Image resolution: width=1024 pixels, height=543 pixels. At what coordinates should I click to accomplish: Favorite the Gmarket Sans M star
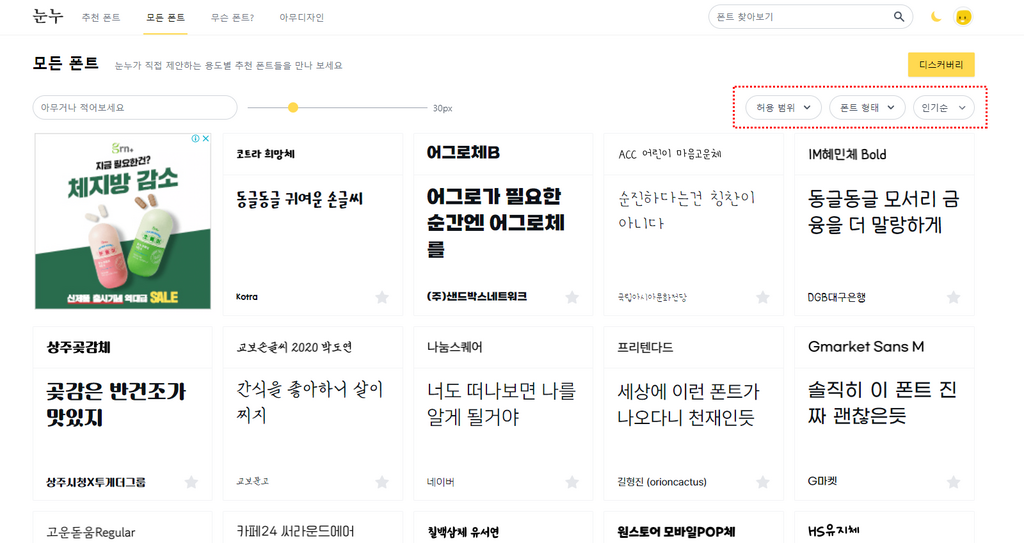coord(953,482)
